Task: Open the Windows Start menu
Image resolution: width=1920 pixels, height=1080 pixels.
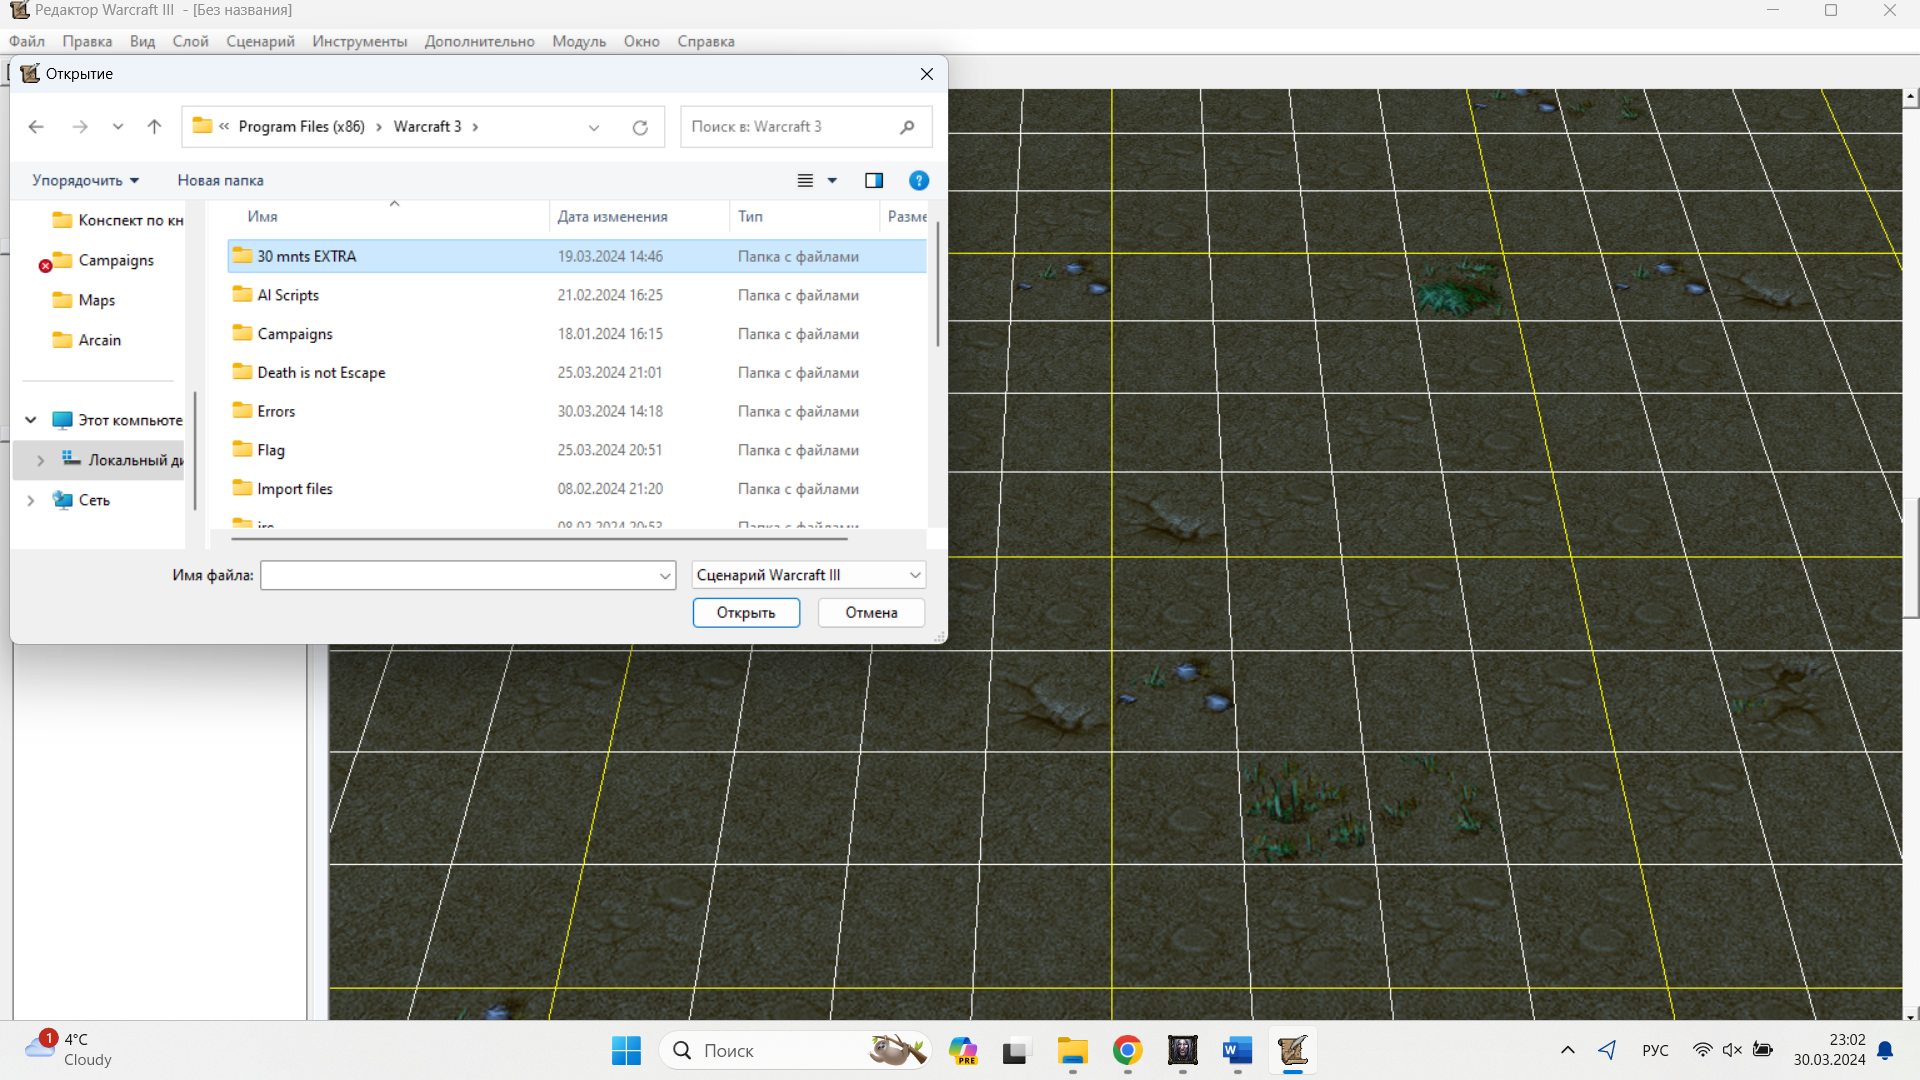Action: click(x=627, y=1051)
